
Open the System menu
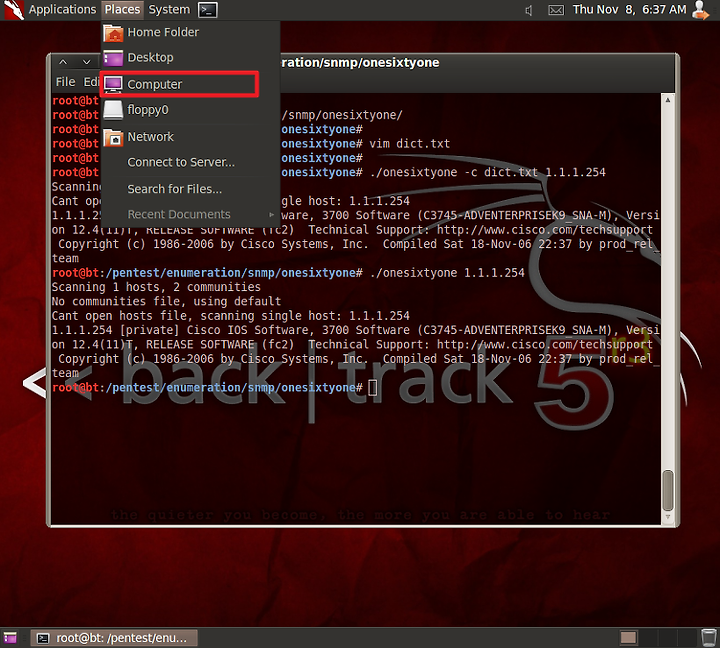pyautogui.click(x=169, y=9)
